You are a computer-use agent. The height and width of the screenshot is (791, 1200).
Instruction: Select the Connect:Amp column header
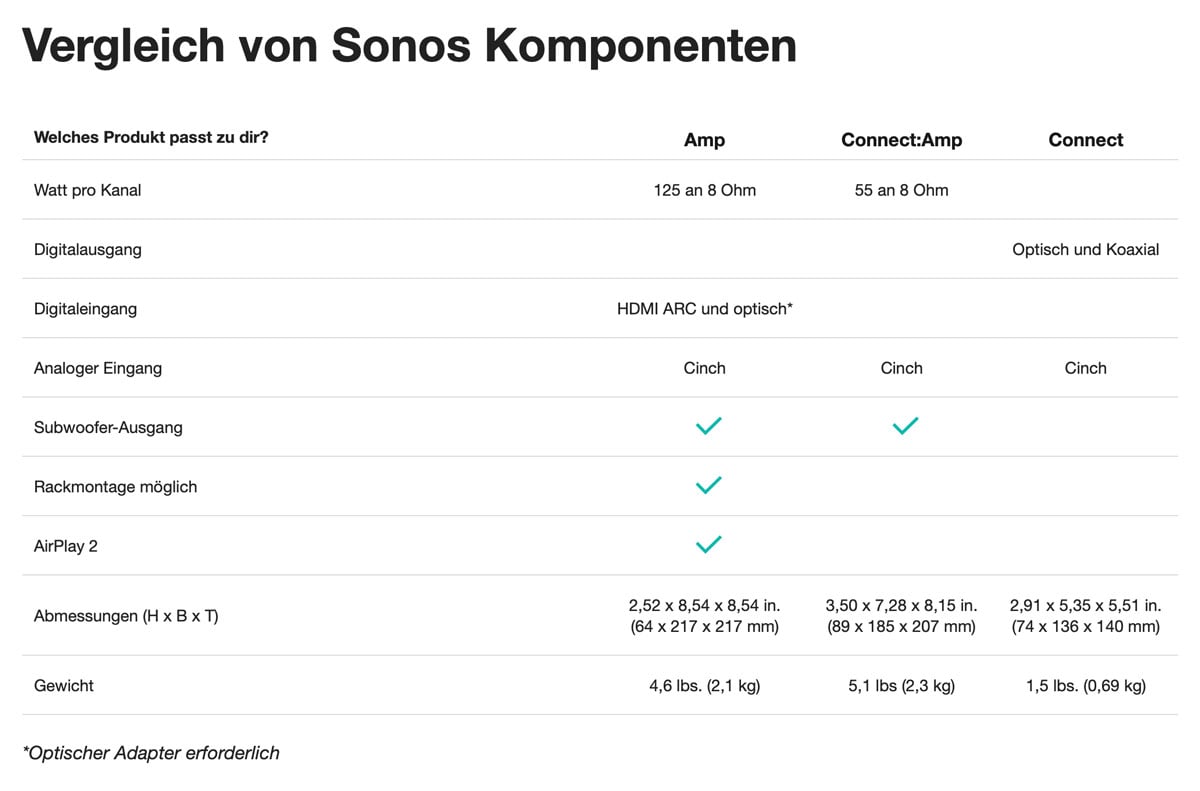coord(901,140)
